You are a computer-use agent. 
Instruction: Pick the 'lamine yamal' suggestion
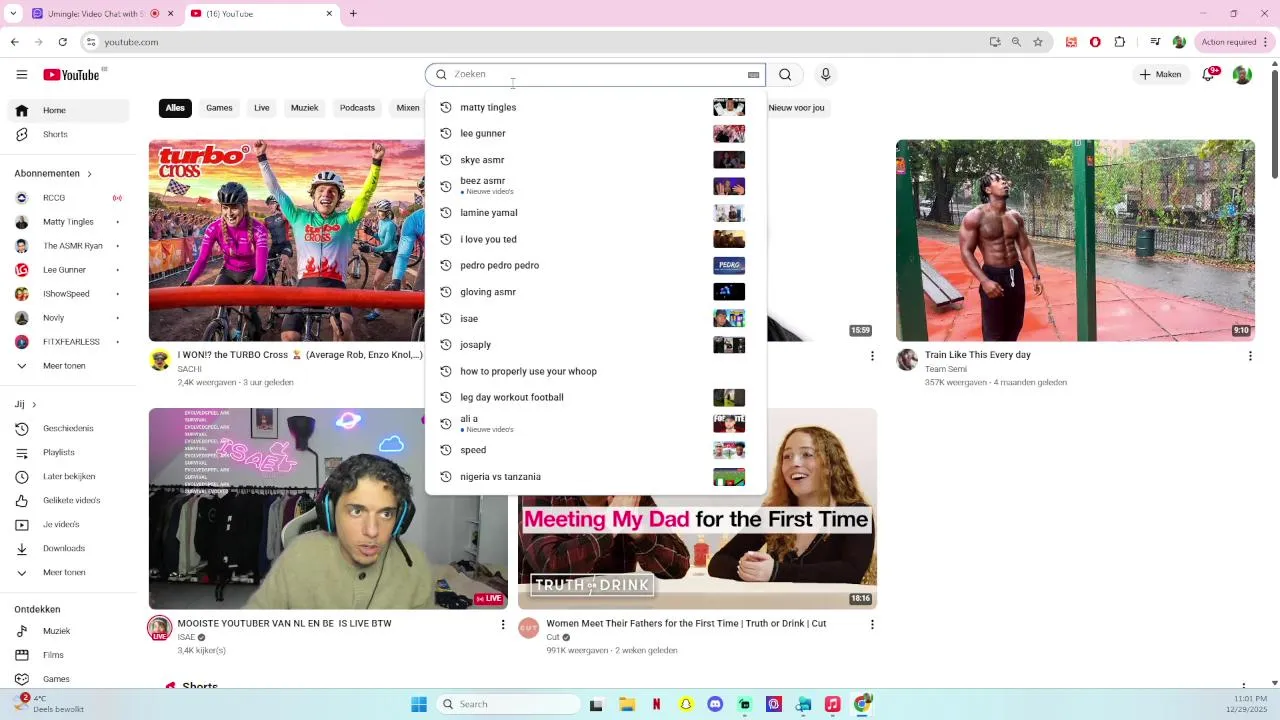[595, 213]
